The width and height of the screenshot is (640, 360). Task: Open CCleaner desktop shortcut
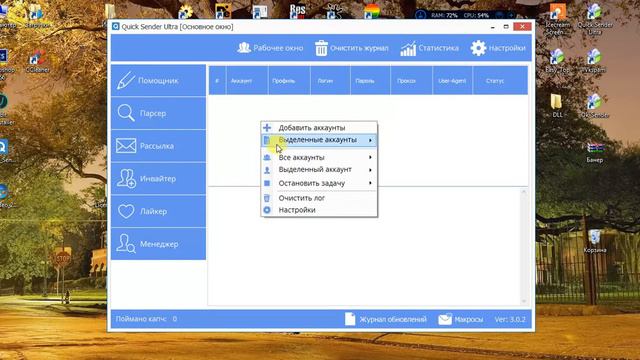[x=37, y=61]
